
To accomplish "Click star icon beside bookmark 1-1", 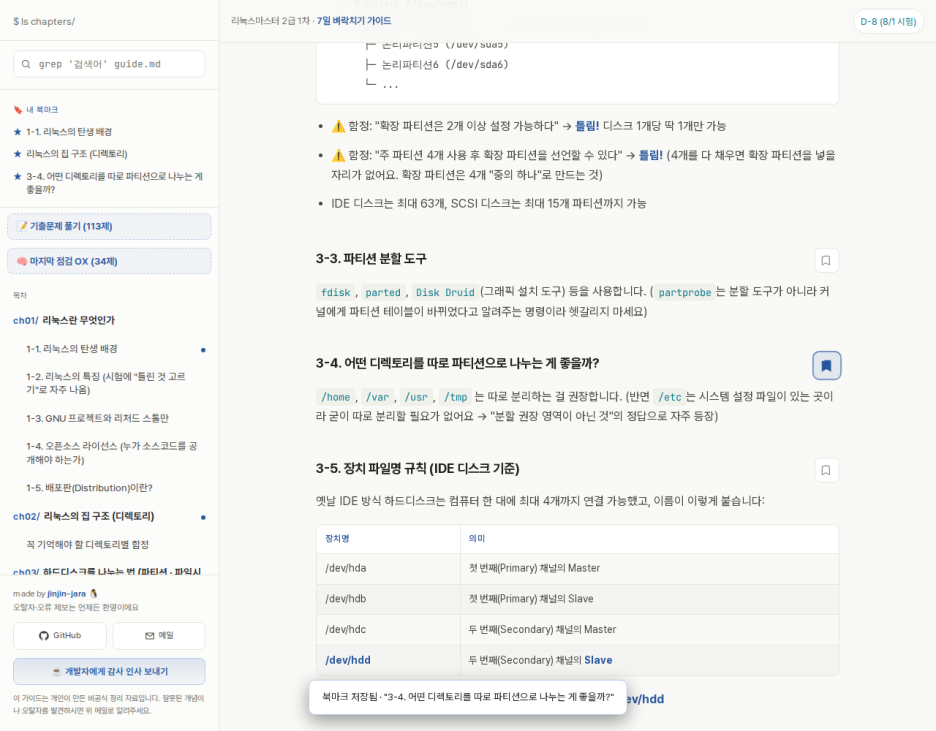I will [17, 132].
